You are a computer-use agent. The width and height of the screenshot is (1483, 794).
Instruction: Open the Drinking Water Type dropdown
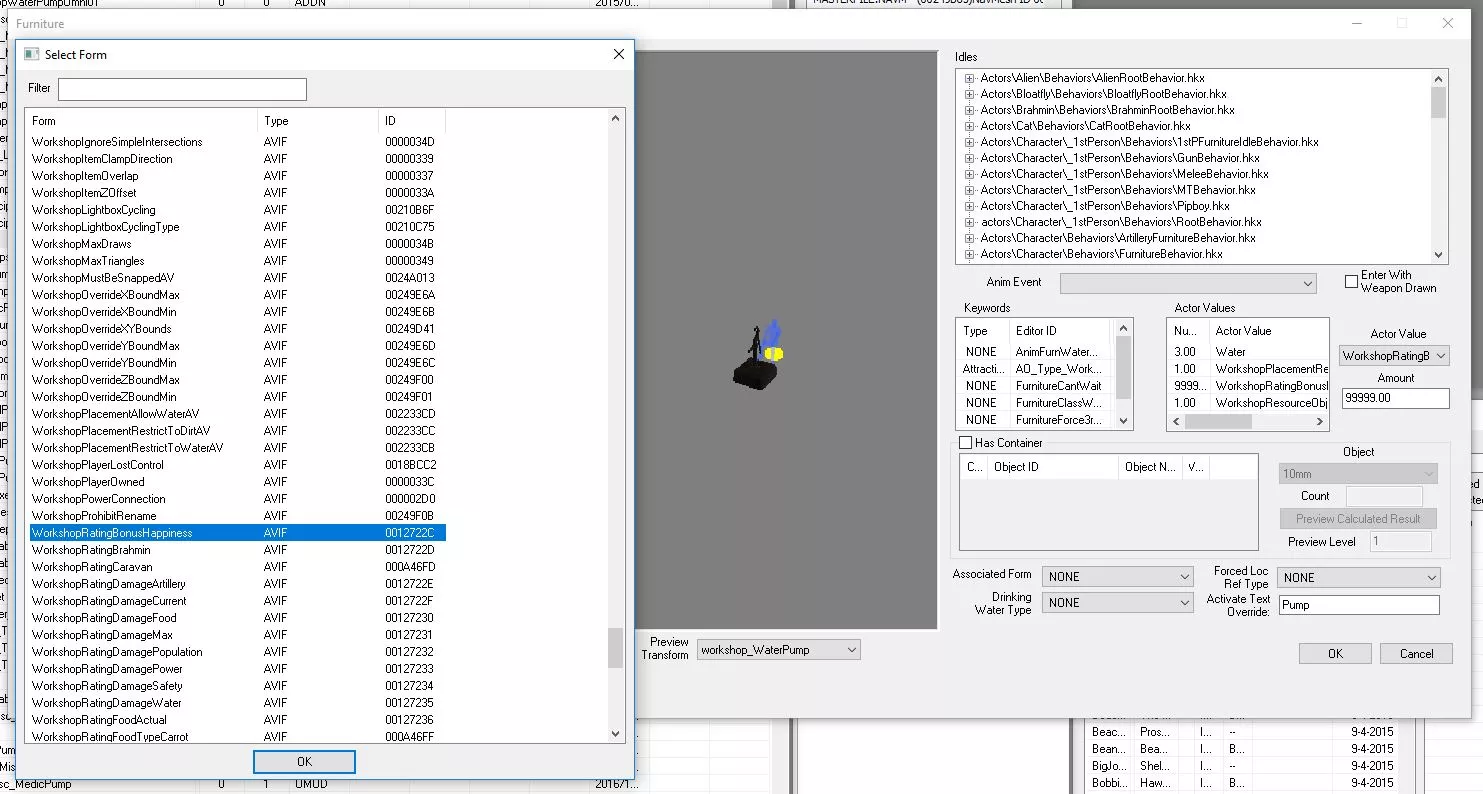[1117, 603]
